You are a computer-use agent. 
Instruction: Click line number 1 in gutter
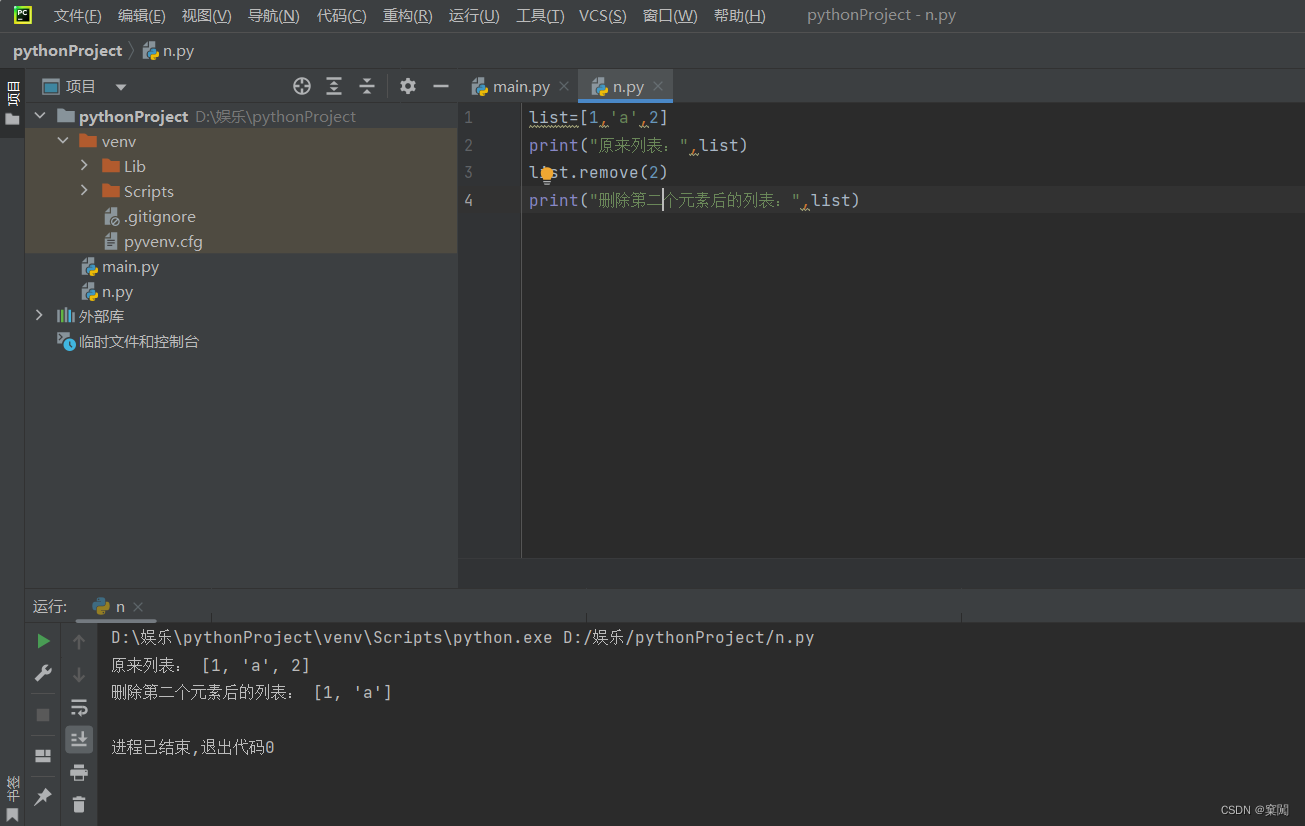coord(468,118)
